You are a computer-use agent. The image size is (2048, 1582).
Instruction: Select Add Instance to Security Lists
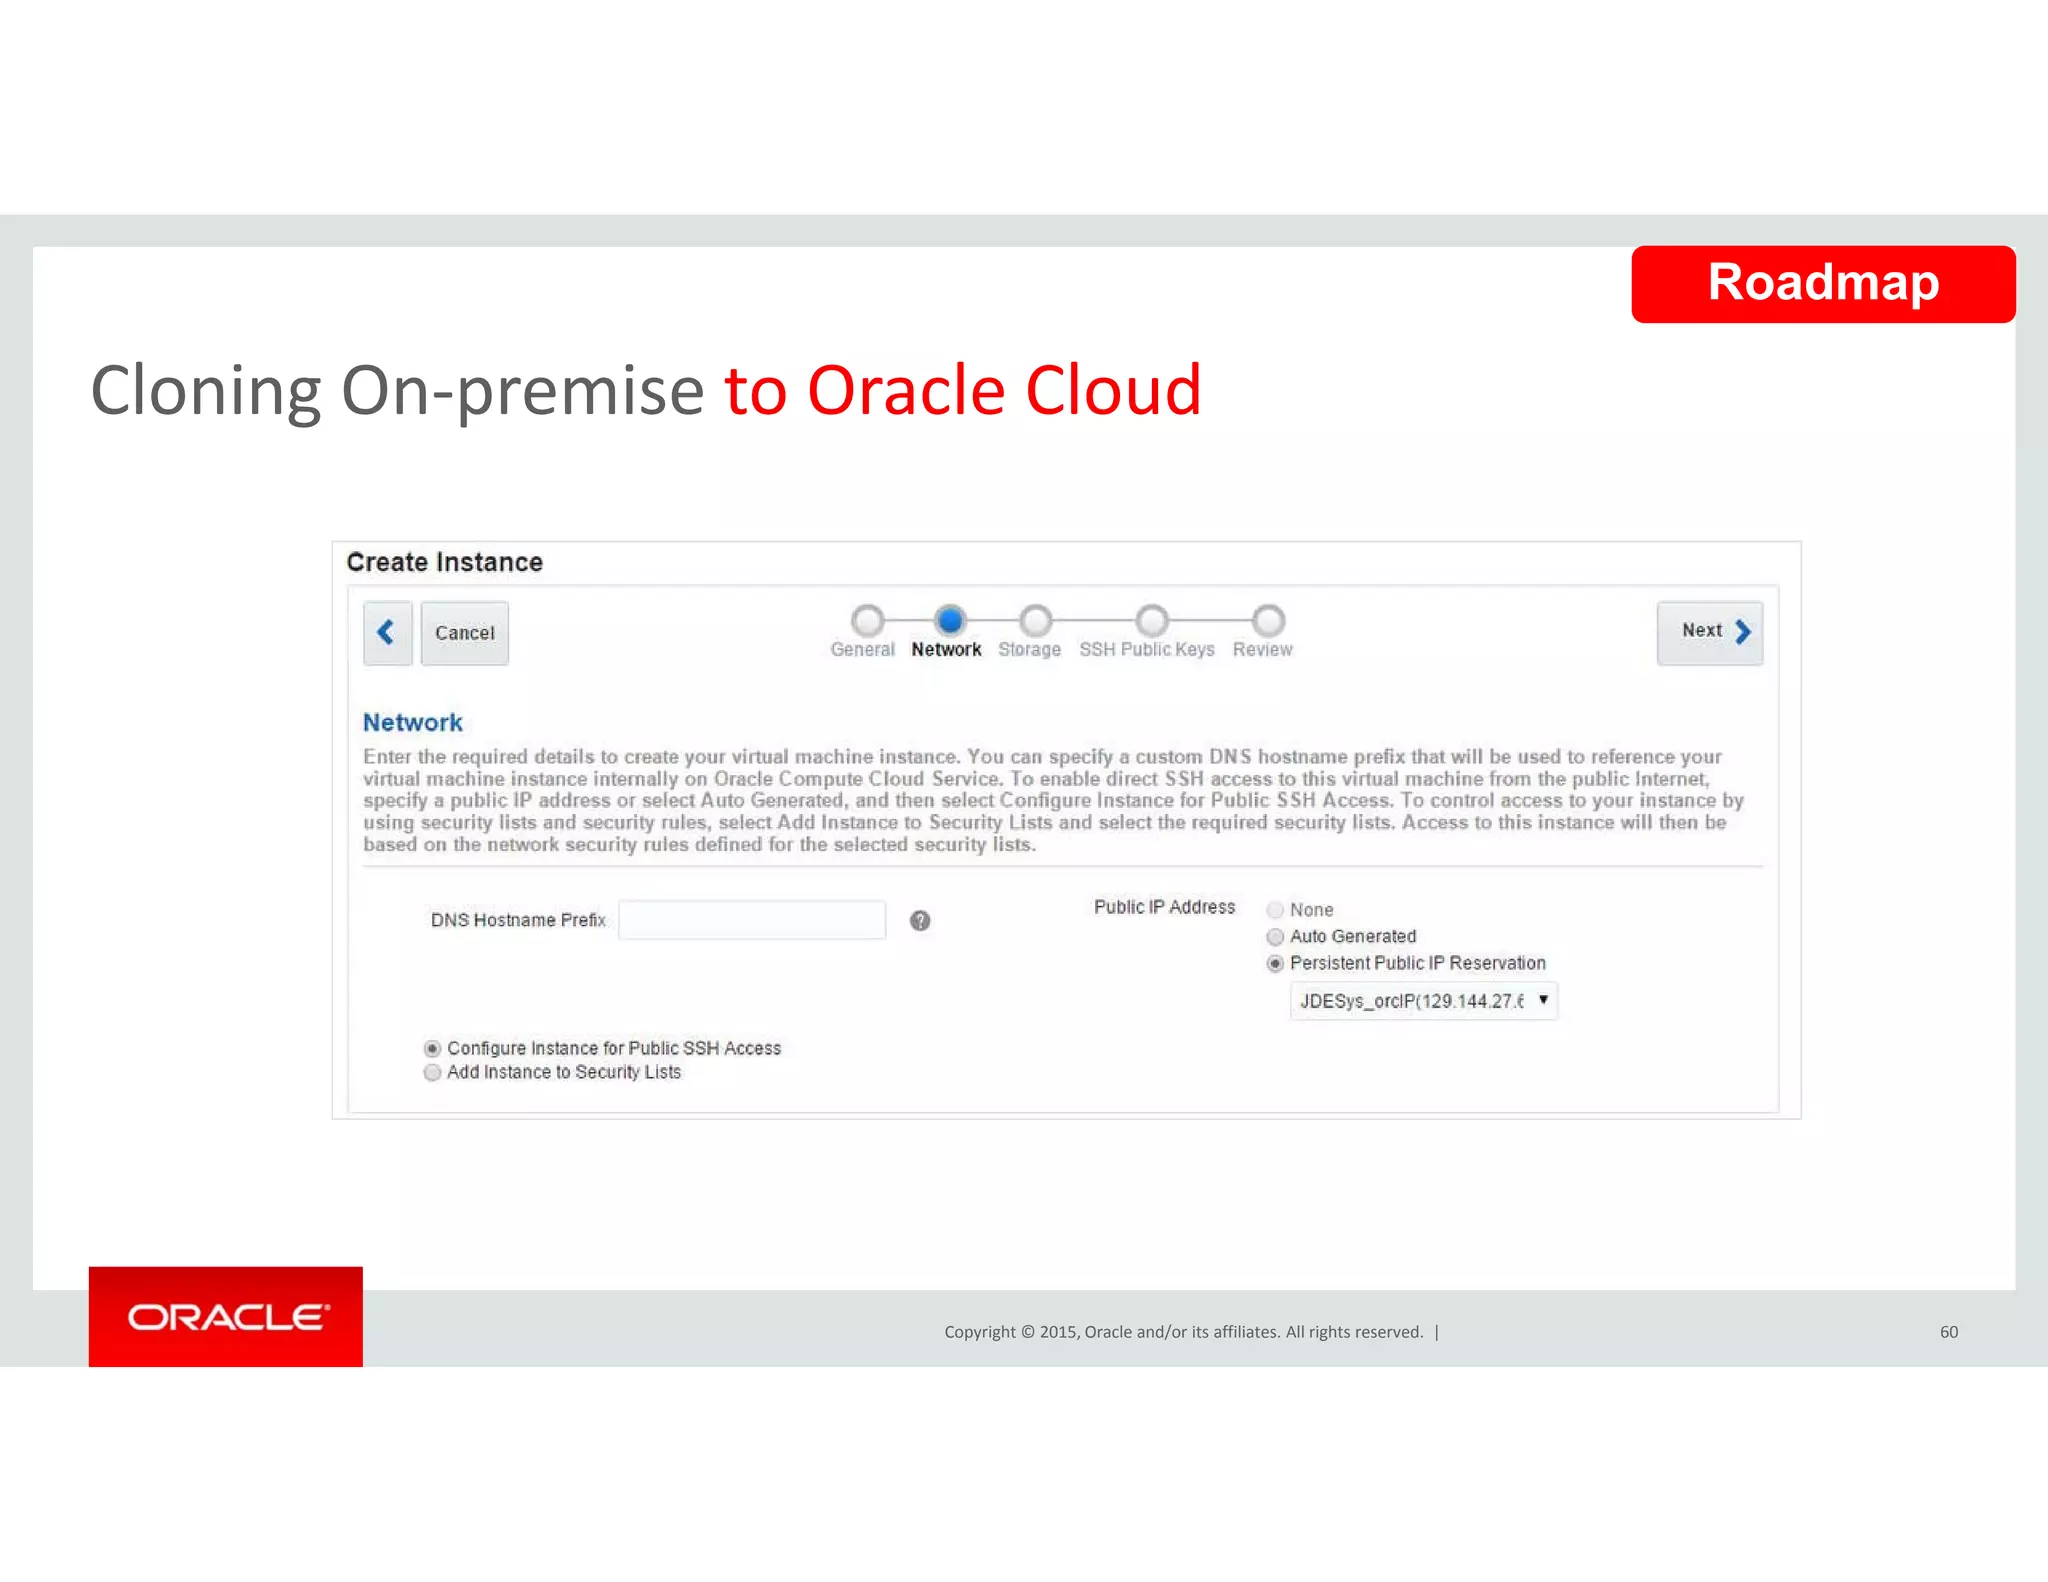(x=432, y=1073)
